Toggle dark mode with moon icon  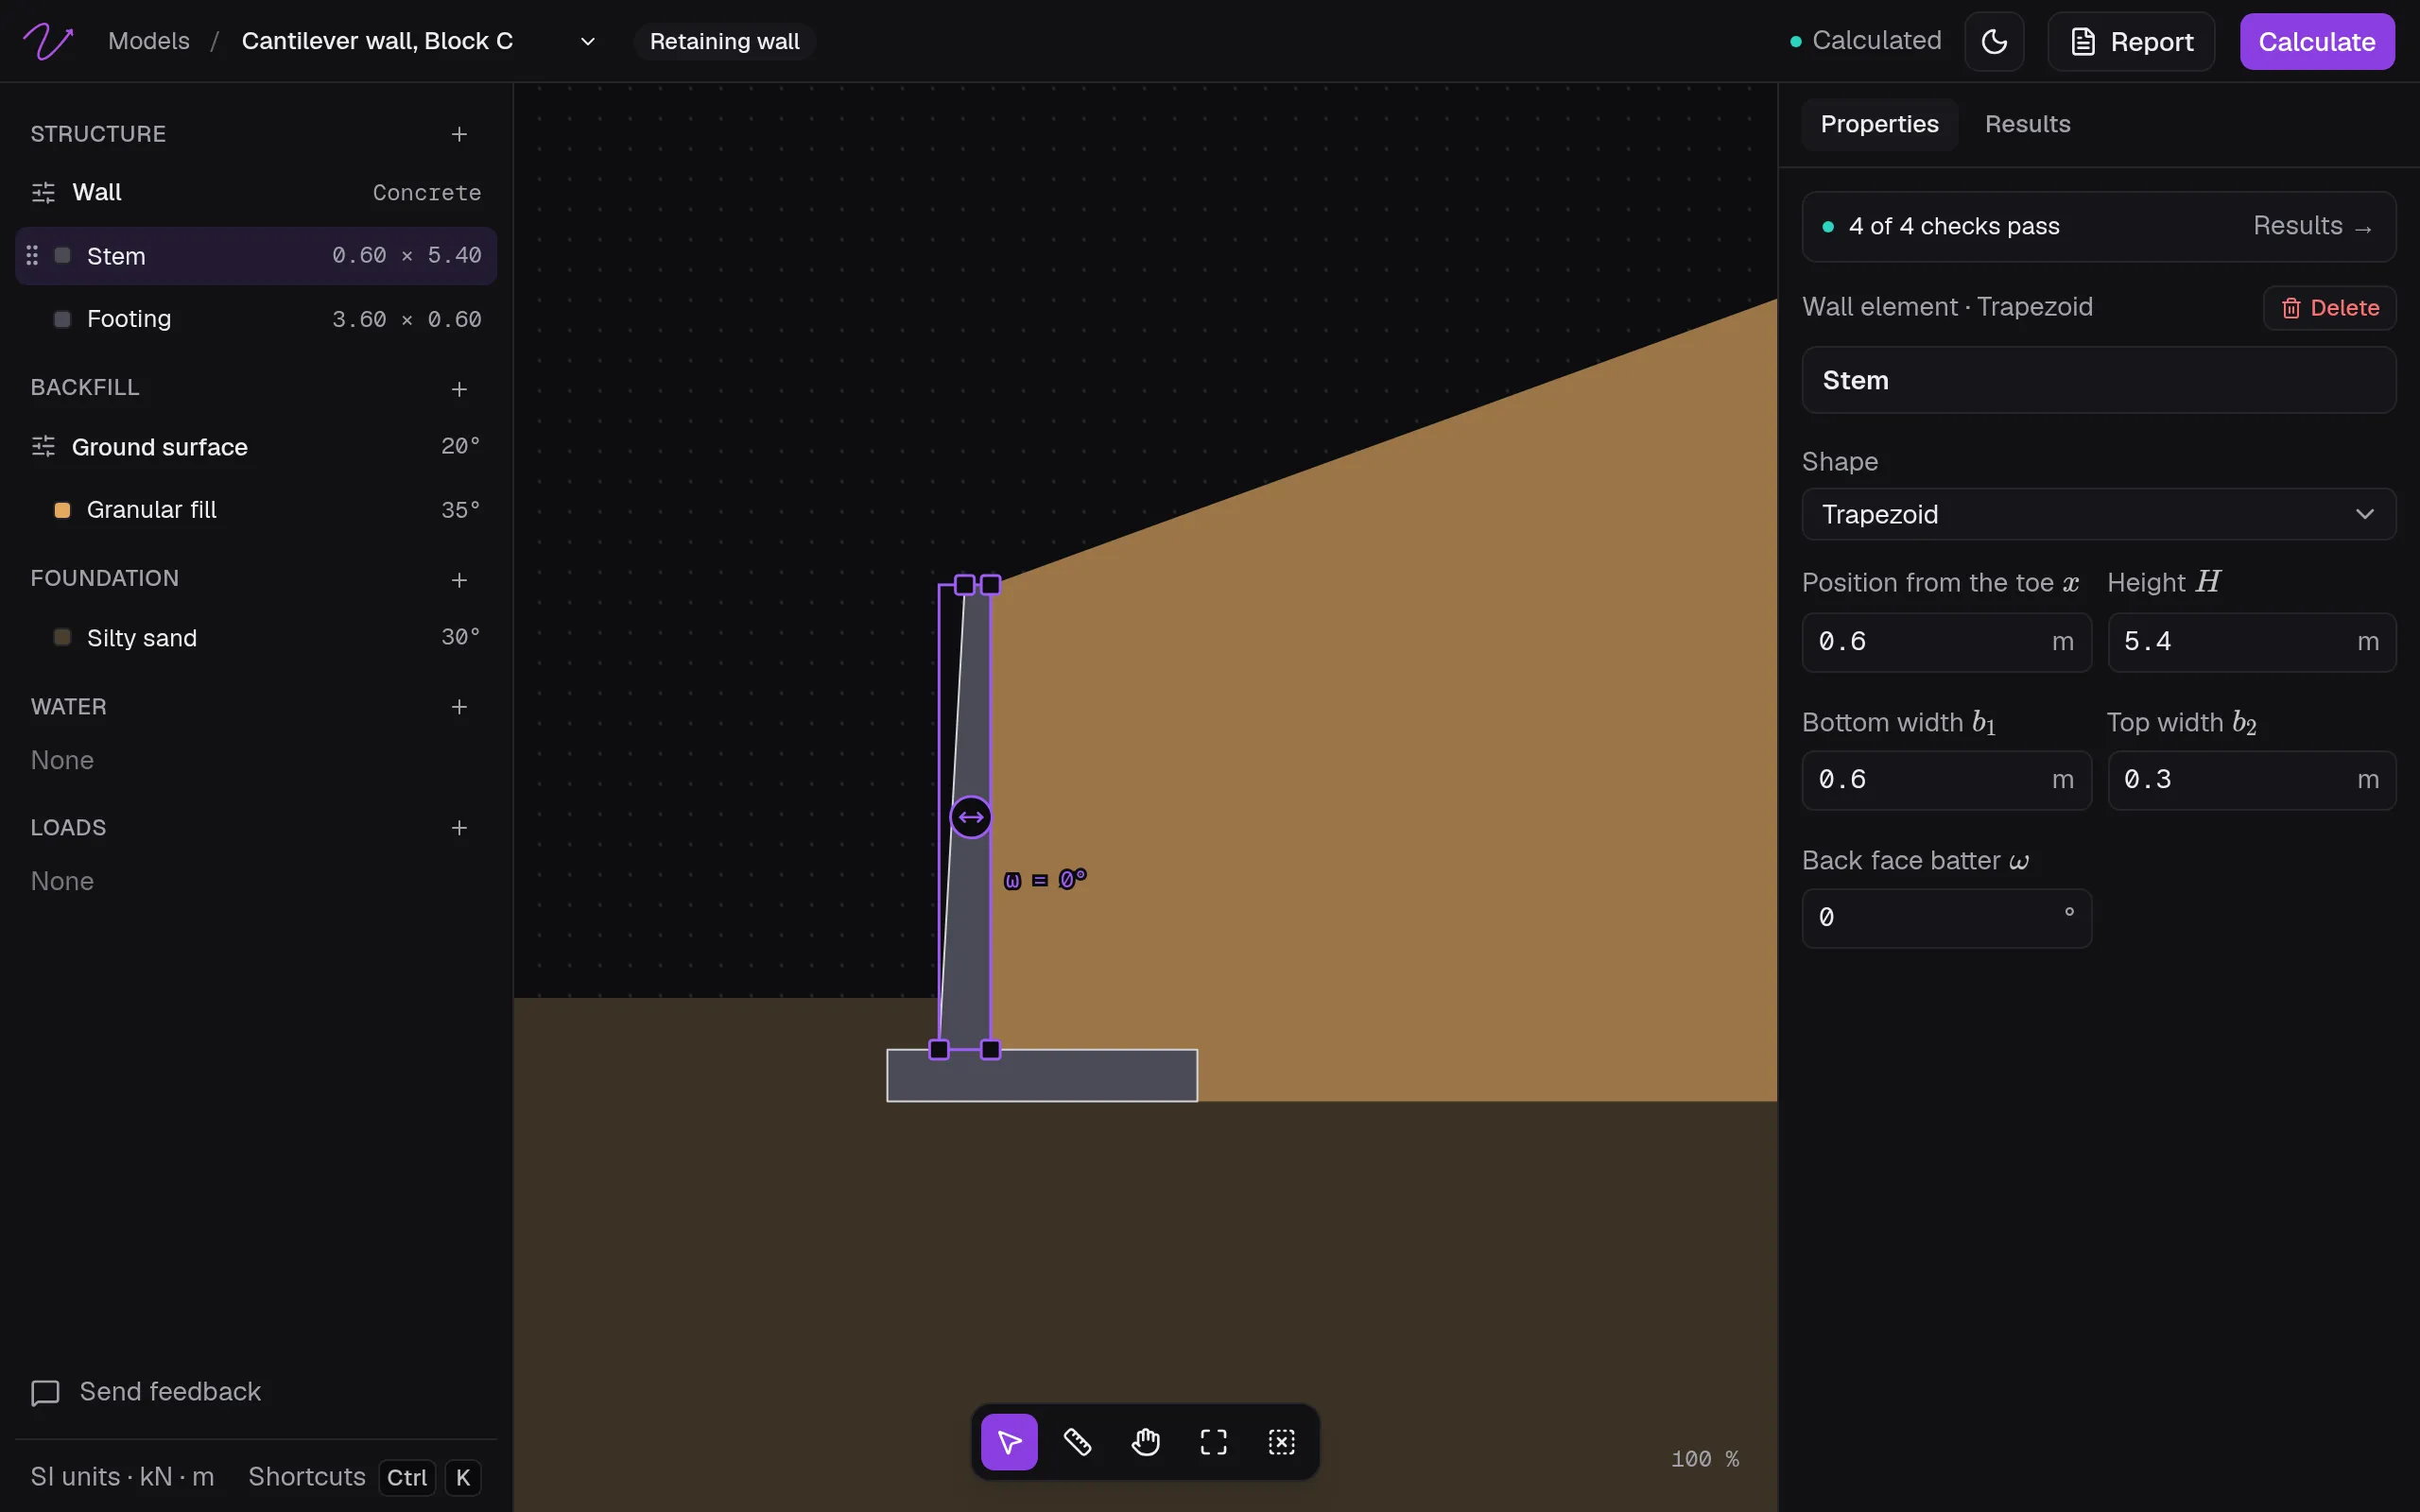pyautogui.click(x=1994, y=41)
